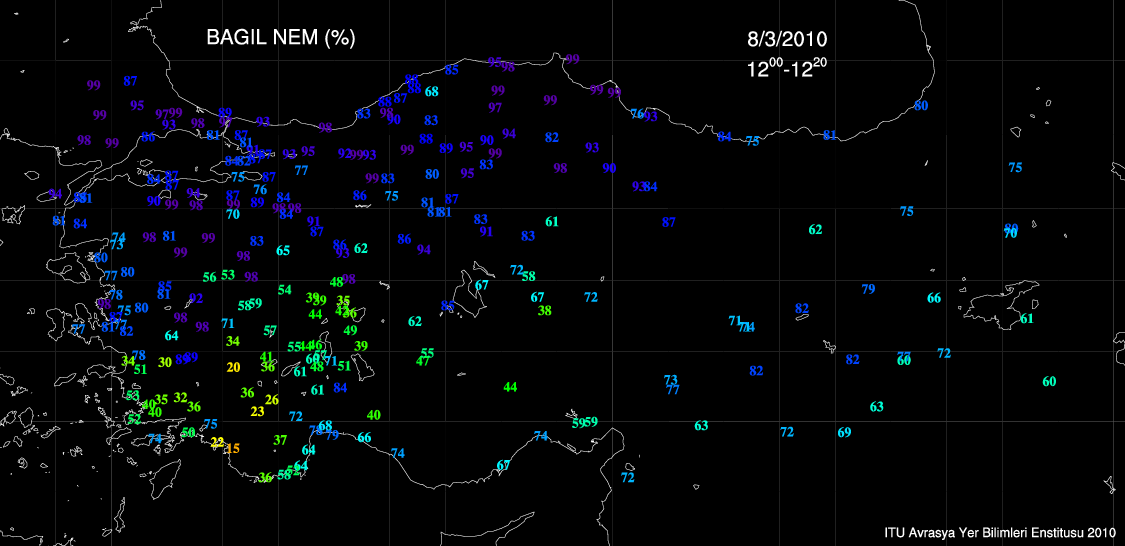Screen dimensions: 1125x546
Task: Click the green 38 humidity reading
Action: click(x=544, y=310)
